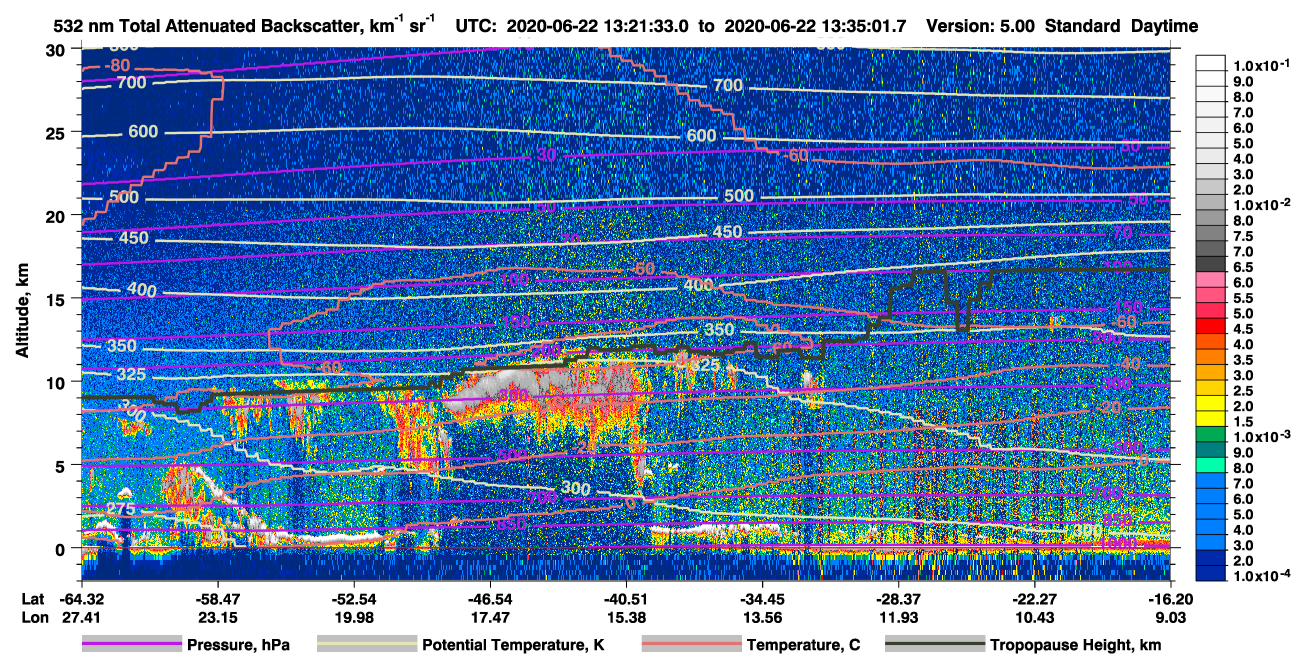Click the 'Lat' row label

click(x=32, y=599)
